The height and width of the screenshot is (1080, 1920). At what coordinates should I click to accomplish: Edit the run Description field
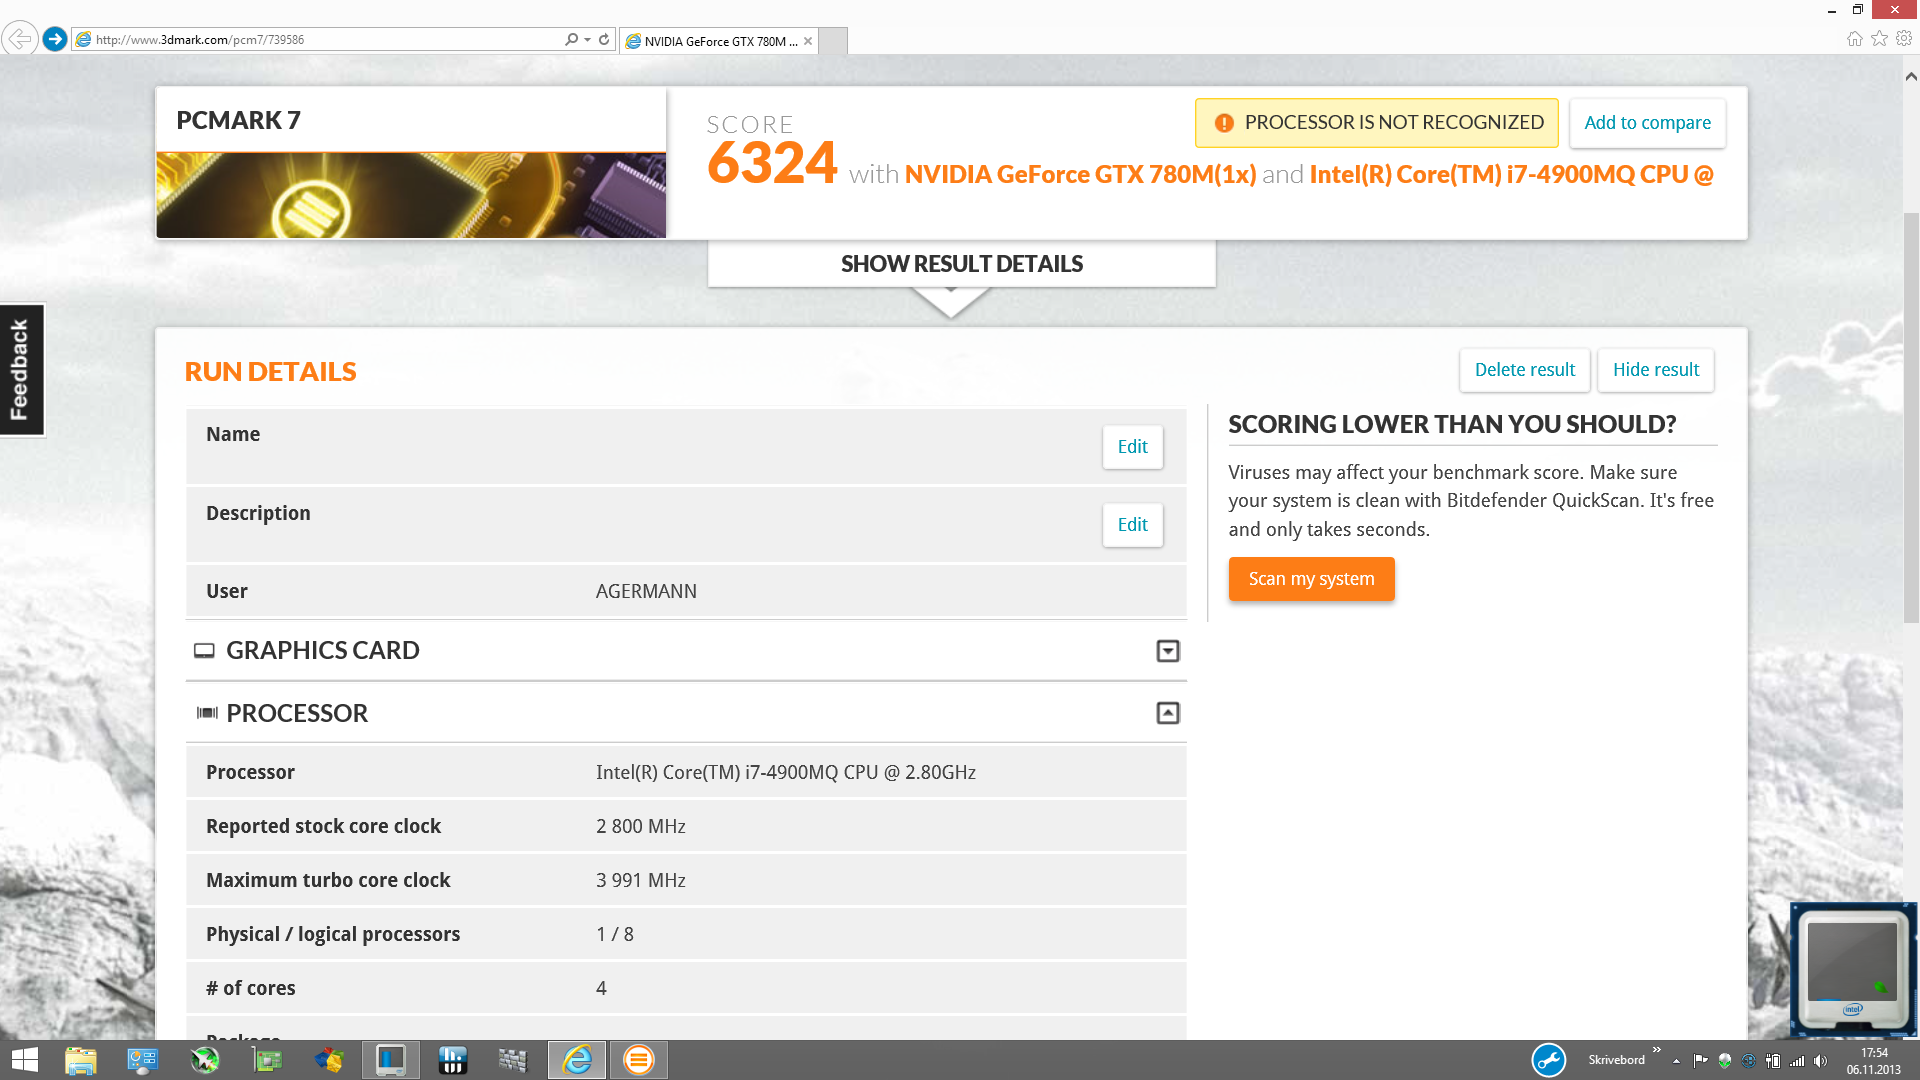(x=1132, y=525)
